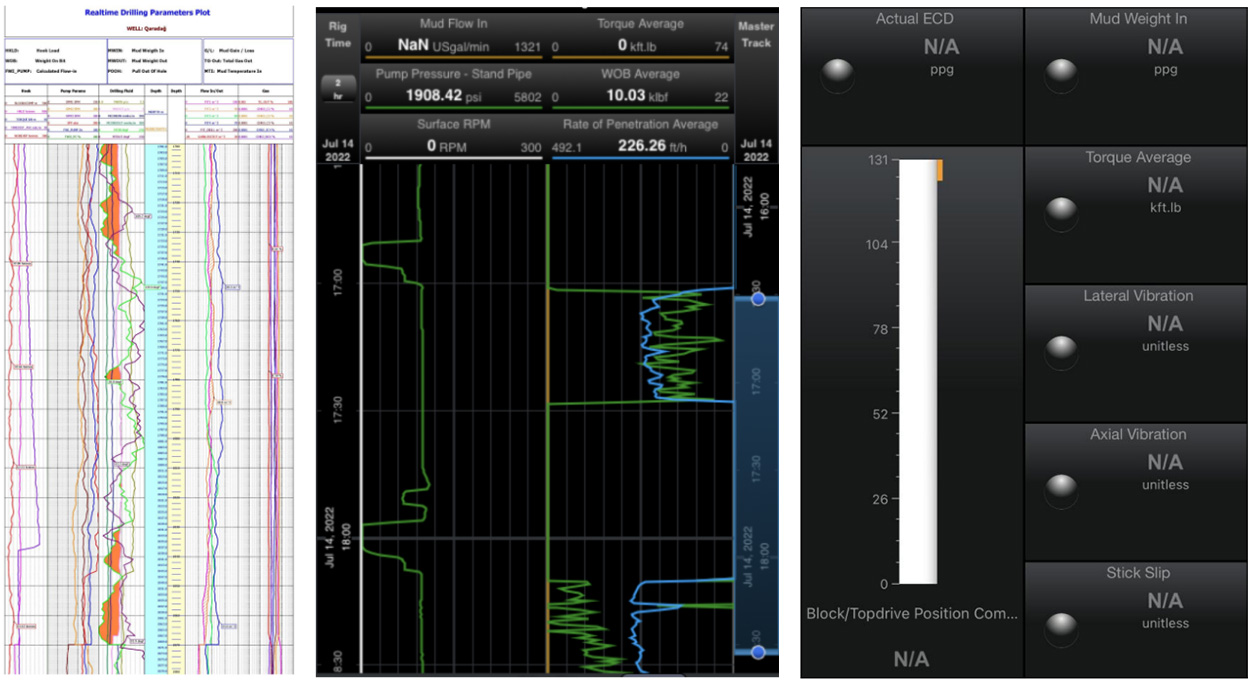The width and height of the screenshot is (1252, 684).
Task: Select the Master Track column header
Action: tap(756, 34)
